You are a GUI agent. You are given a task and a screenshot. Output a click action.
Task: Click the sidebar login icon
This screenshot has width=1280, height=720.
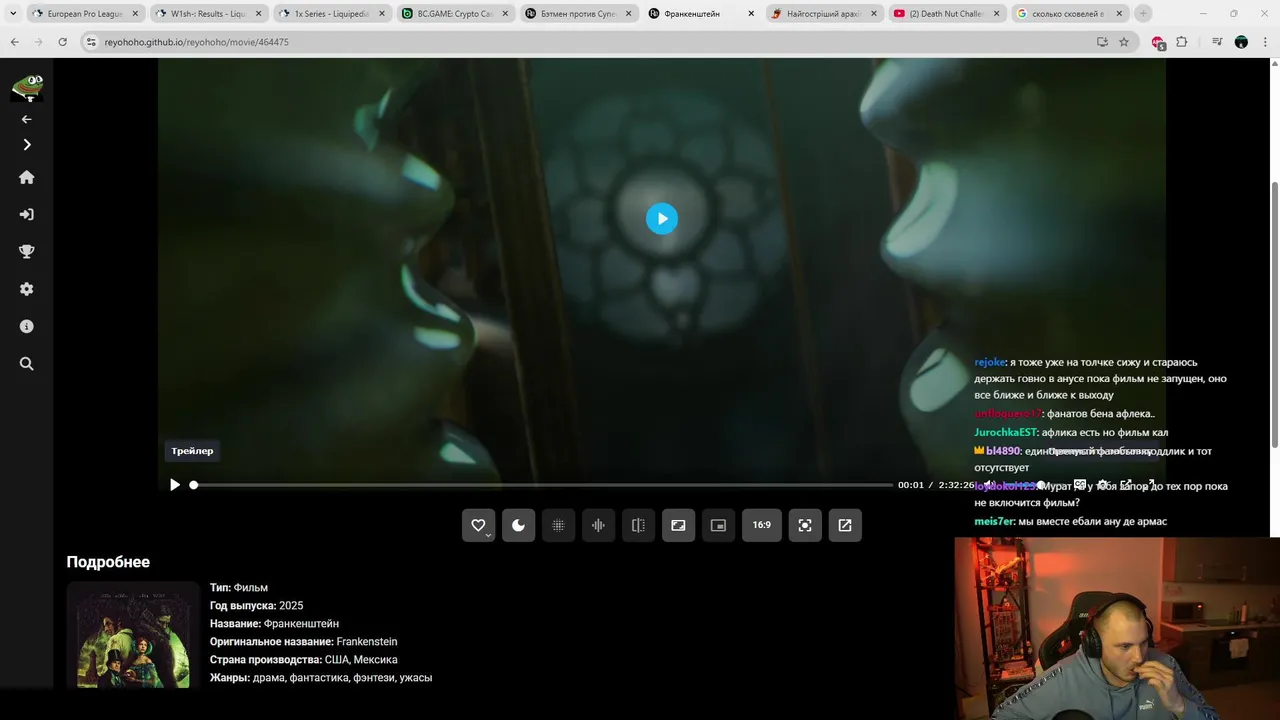27,214
